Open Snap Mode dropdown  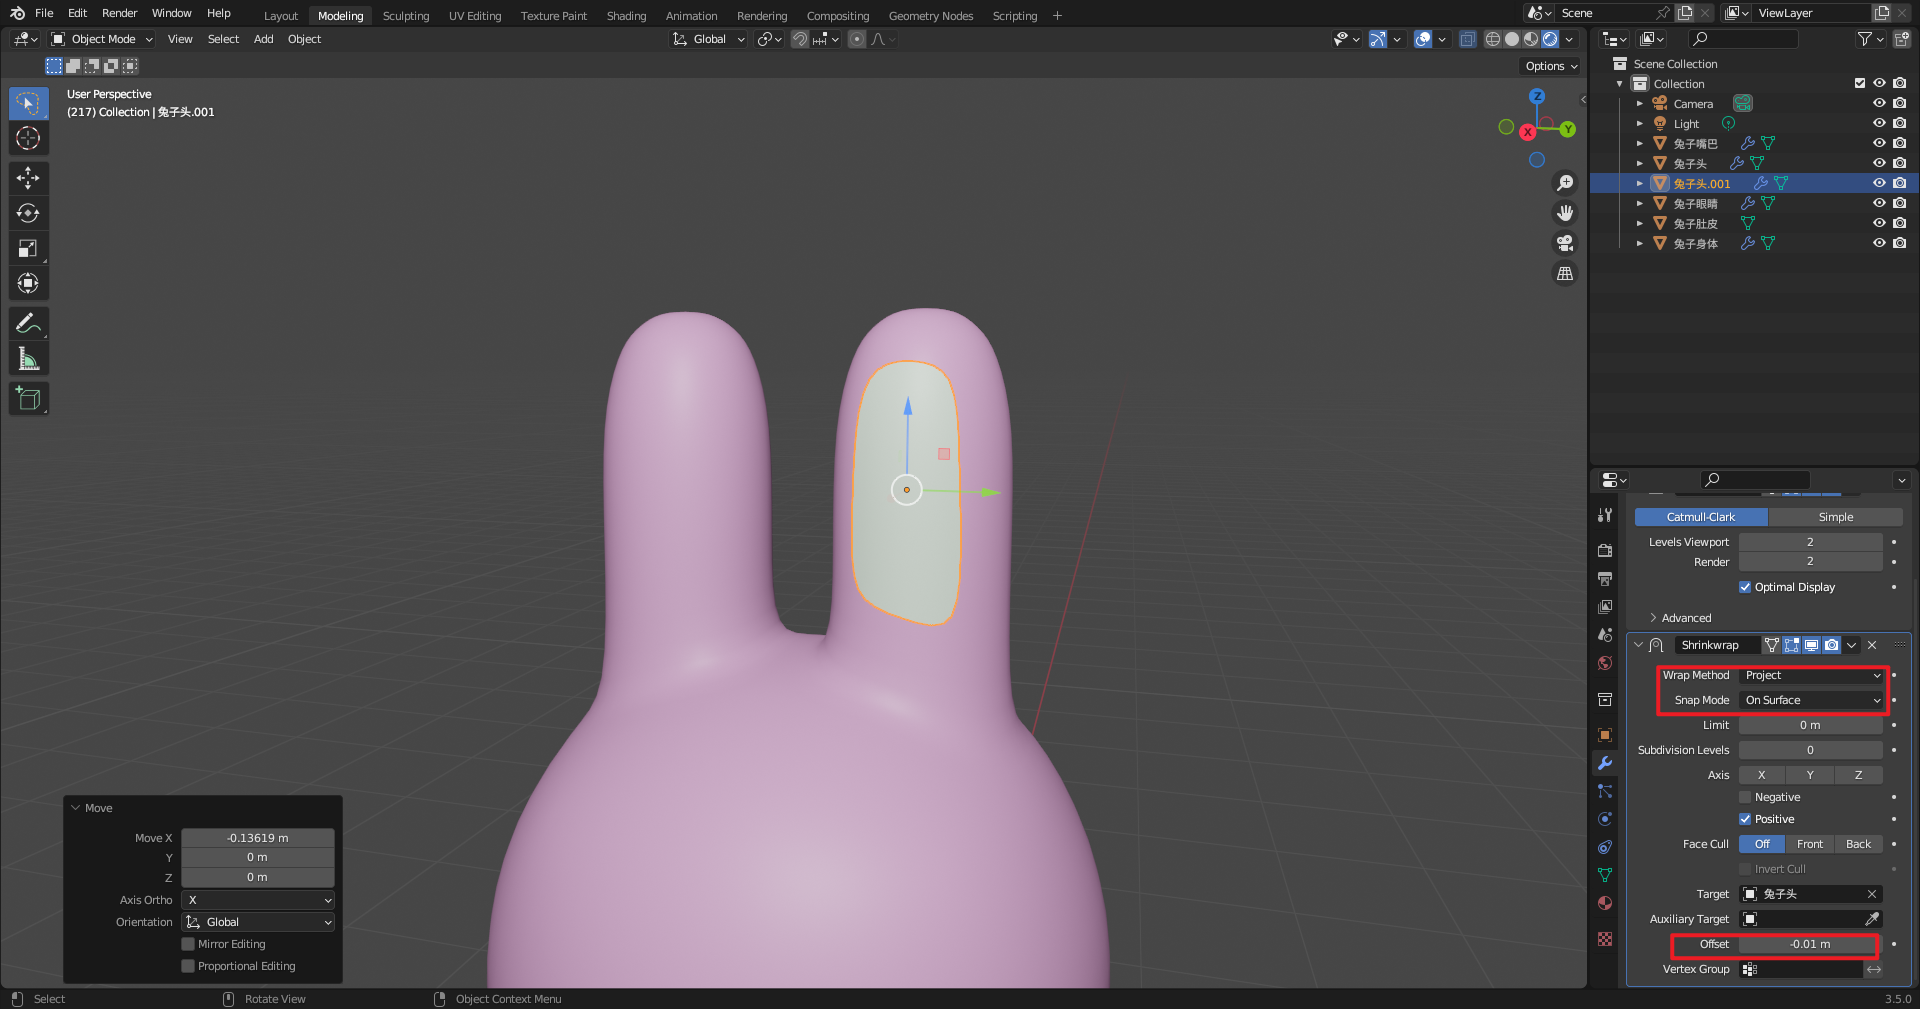[x=1812, y=700]
